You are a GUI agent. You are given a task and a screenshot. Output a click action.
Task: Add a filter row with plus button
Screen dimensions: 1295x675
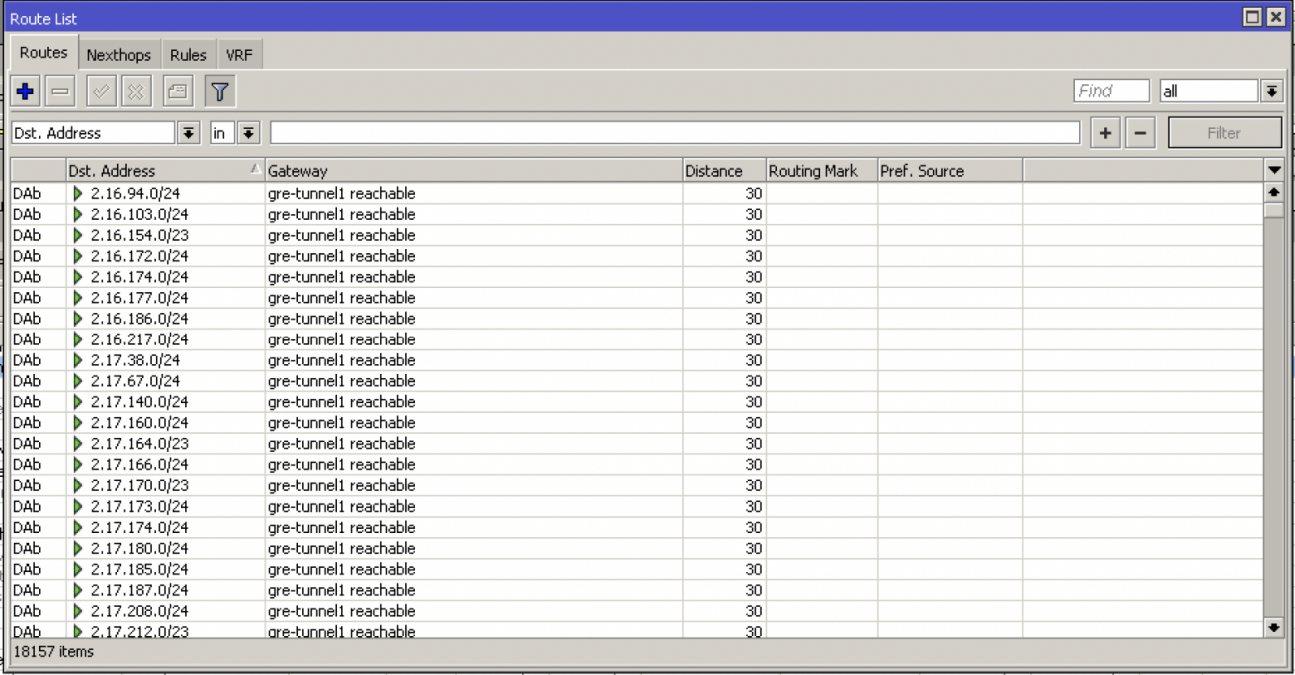[1106, 133]
